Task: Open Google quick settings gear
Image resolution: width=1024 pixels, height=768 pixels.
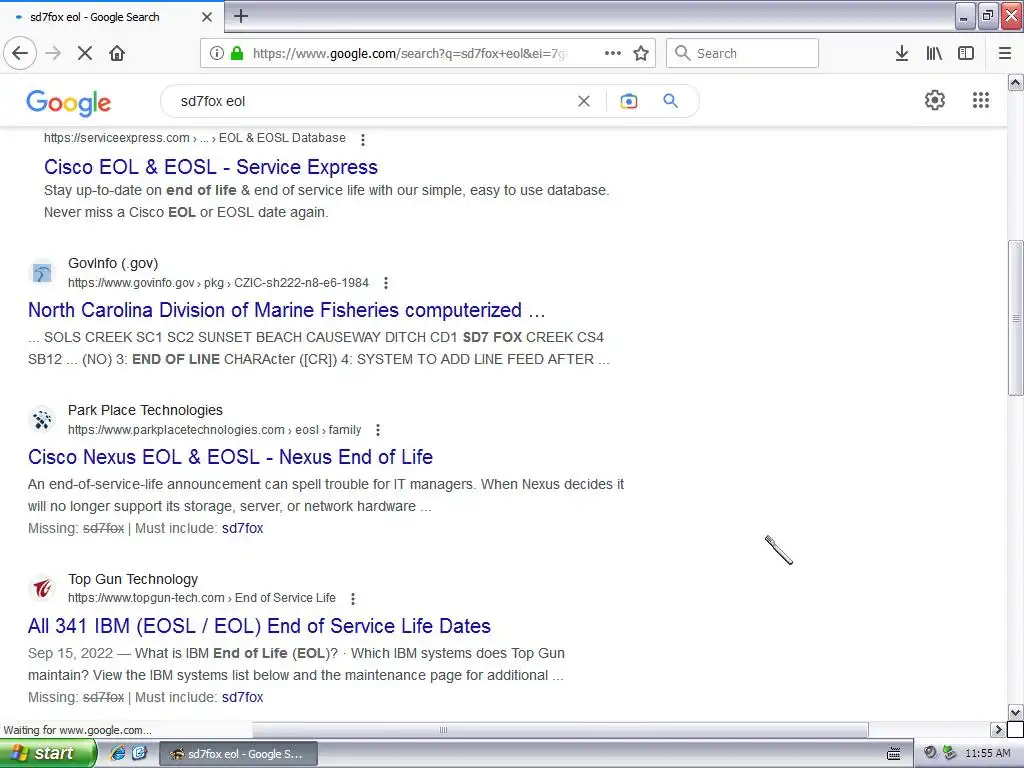Action: [935, 100]
